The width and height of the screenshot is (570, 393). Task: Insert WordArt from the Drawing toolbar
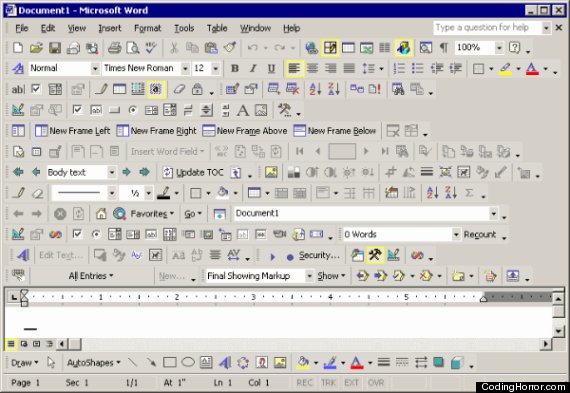coord(225,362)
